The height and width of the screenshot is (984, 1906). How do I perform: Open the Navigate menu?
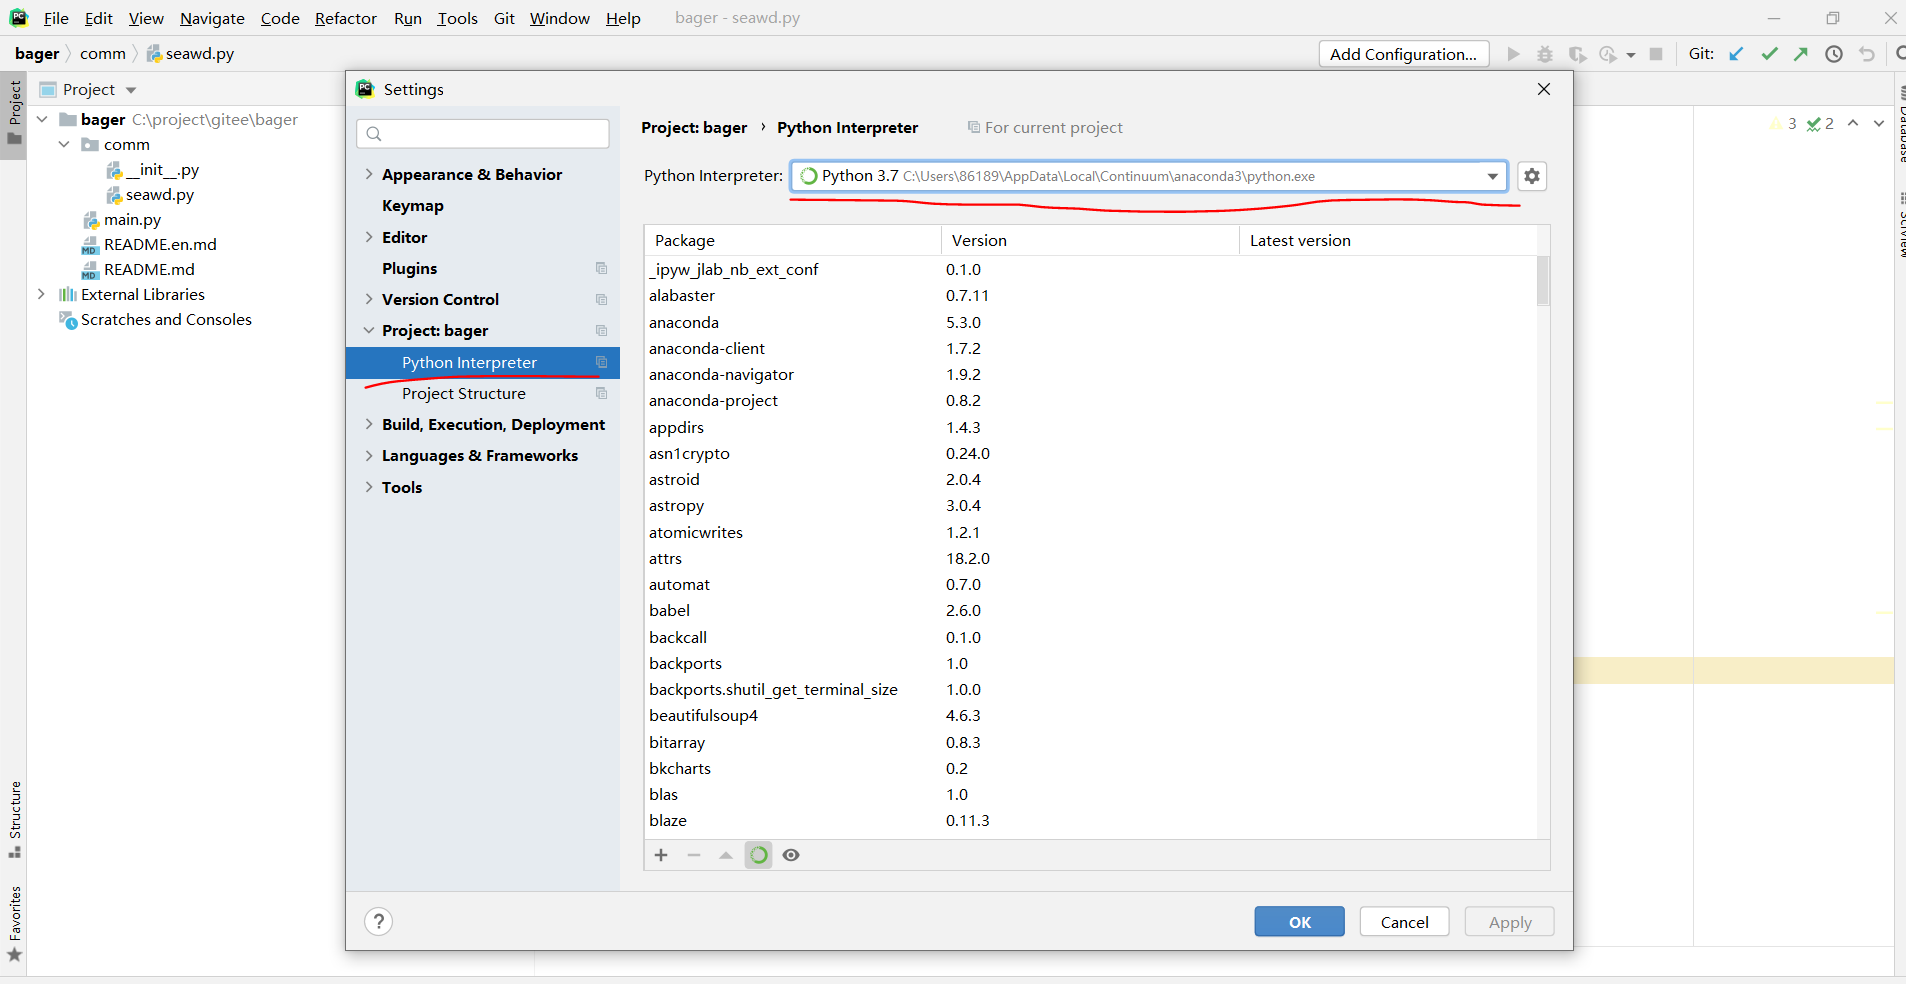click(212, 18)
